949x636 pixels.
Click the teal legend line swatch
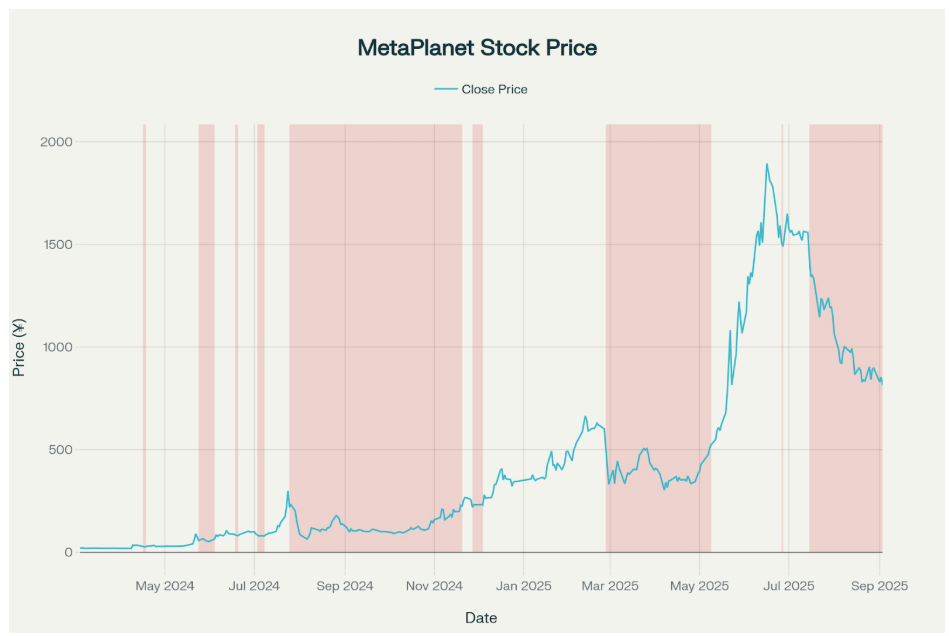tap(446, 90)
